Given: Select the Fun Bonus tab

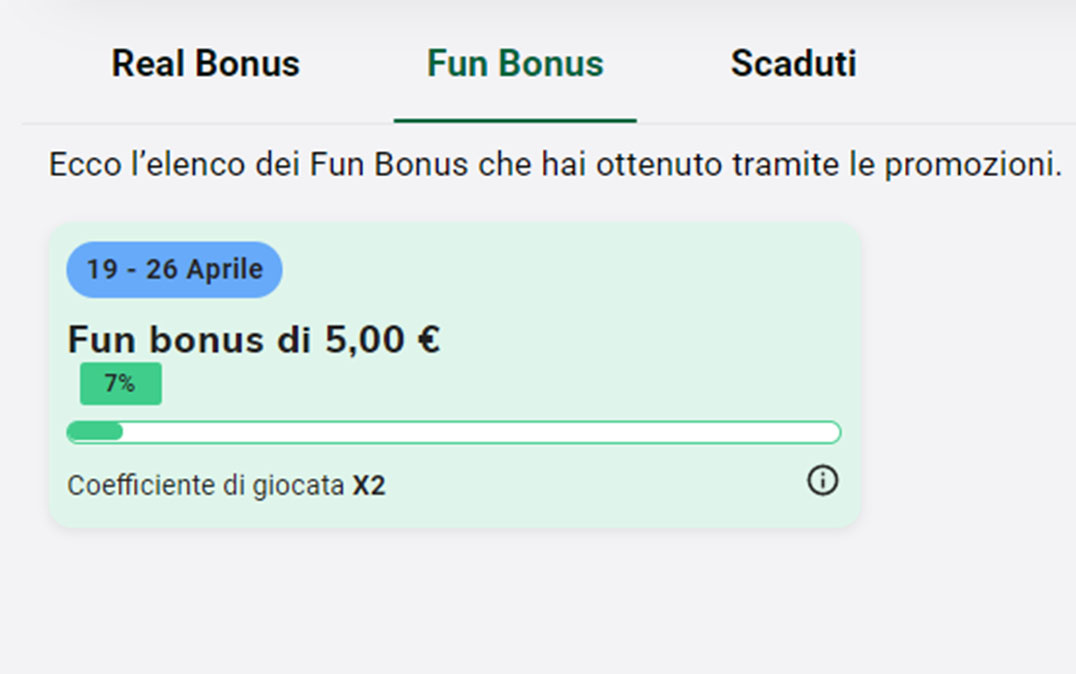Looking at the screenshot, I should tap(515, 64).
